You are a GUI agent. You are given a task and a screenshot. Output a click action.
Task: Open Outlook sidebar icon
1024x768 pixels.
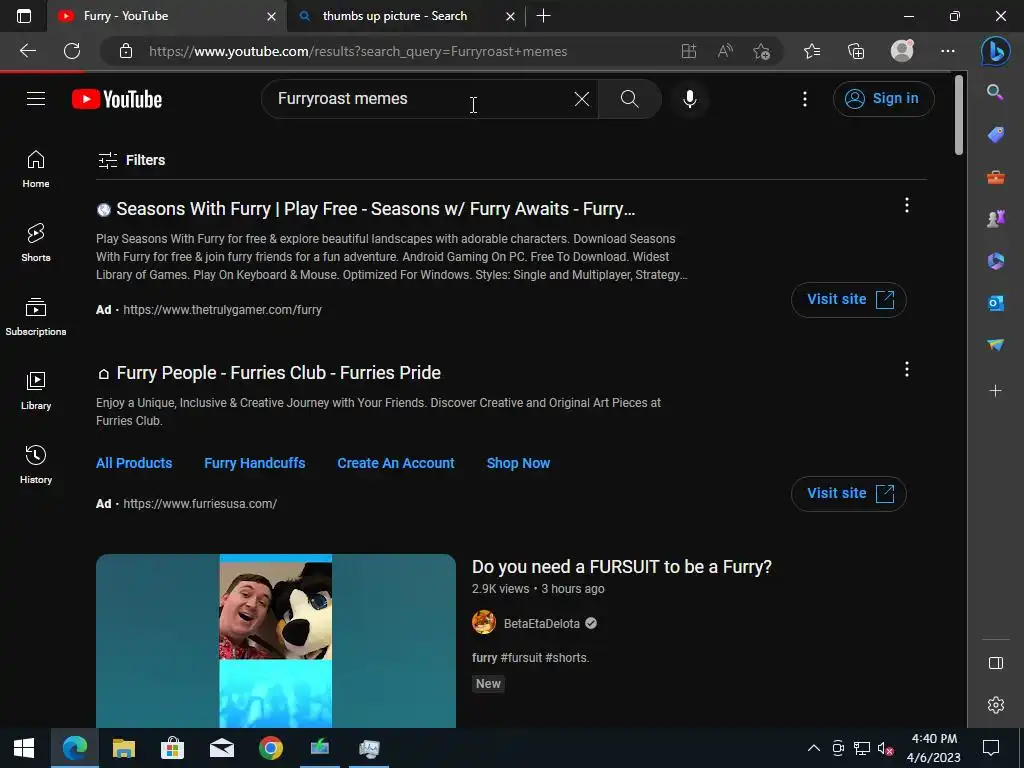(x=995, y=303)
